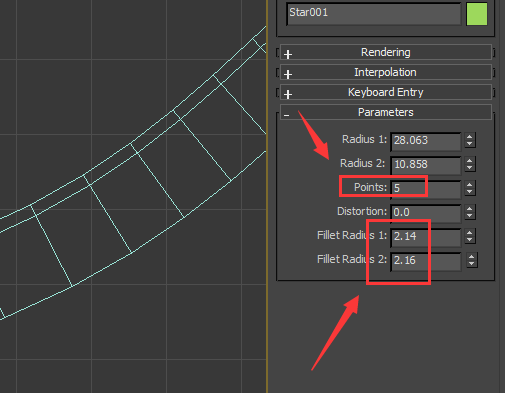
Task: Click the Radius 1 label text
Action: coord(364,139)
